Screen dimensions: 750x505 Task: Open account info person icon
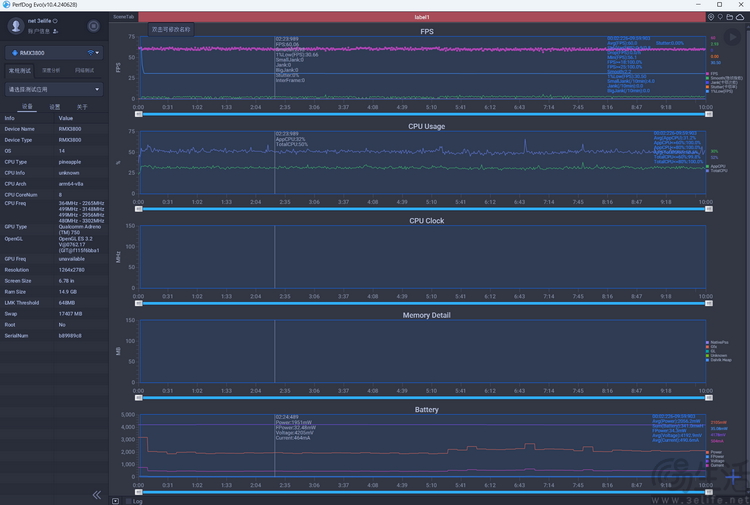(x=55, y=32)
